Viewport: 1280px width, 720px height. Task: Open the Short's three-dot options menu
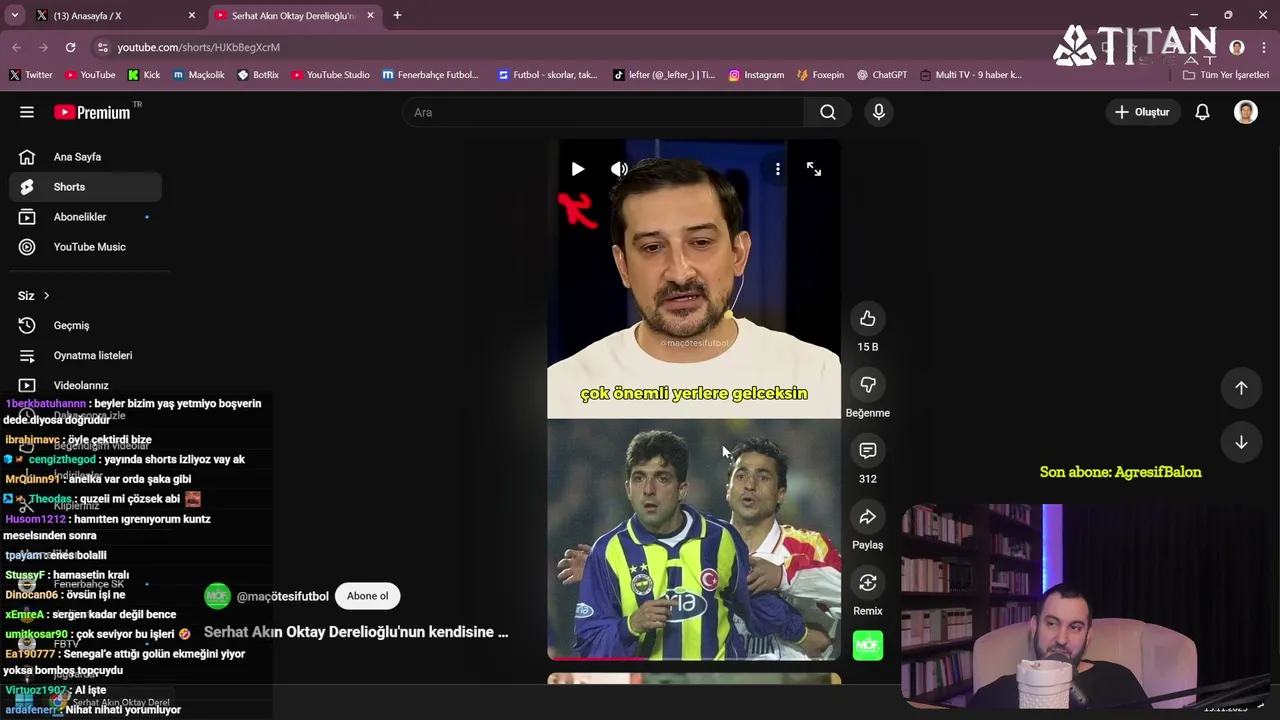tap(777, 169)
